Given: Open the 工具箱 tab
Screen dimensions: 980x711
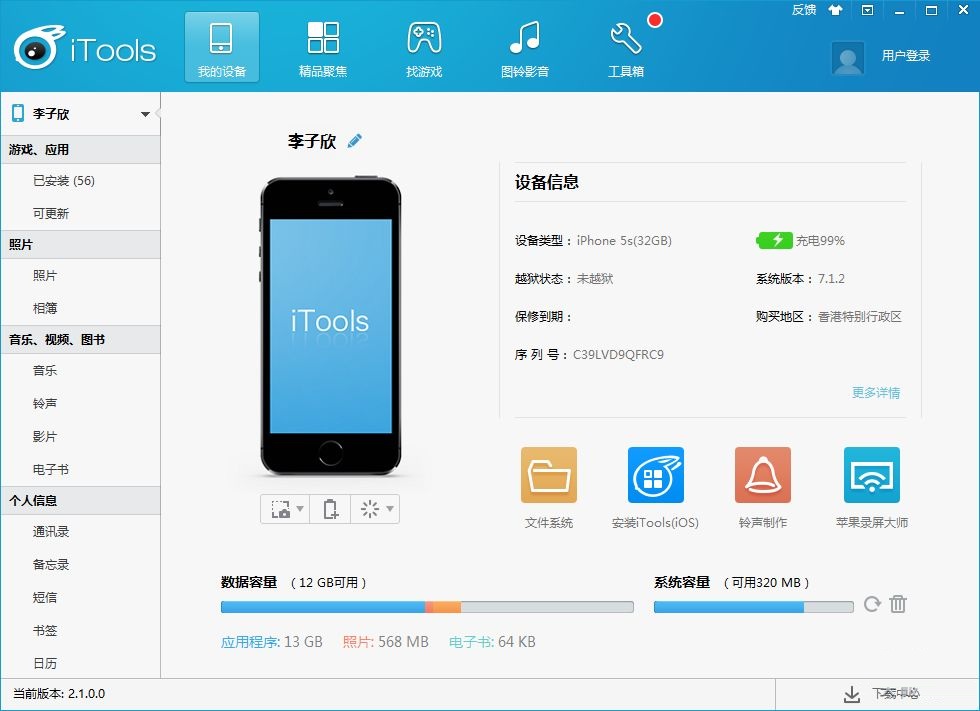Looking at the screenshot, I should click(x=626, y=47).
